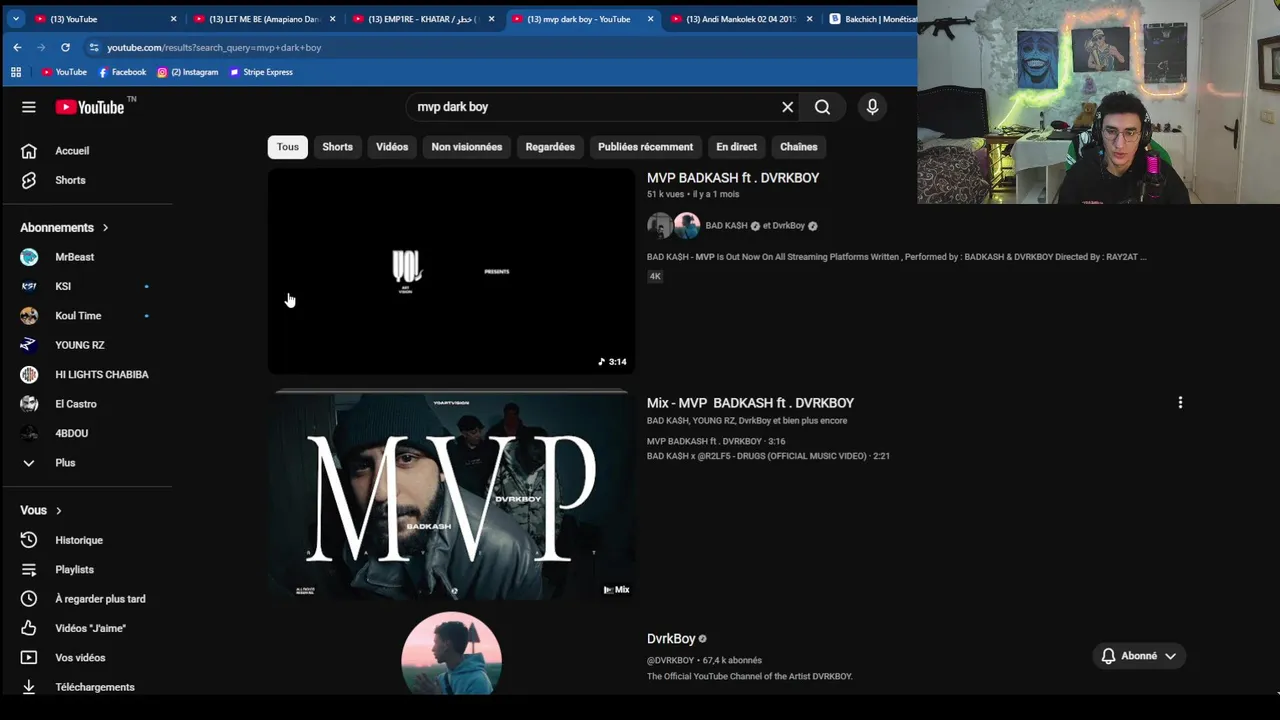Open the three-dot menu for the MVP mix

click(1180, 402)
